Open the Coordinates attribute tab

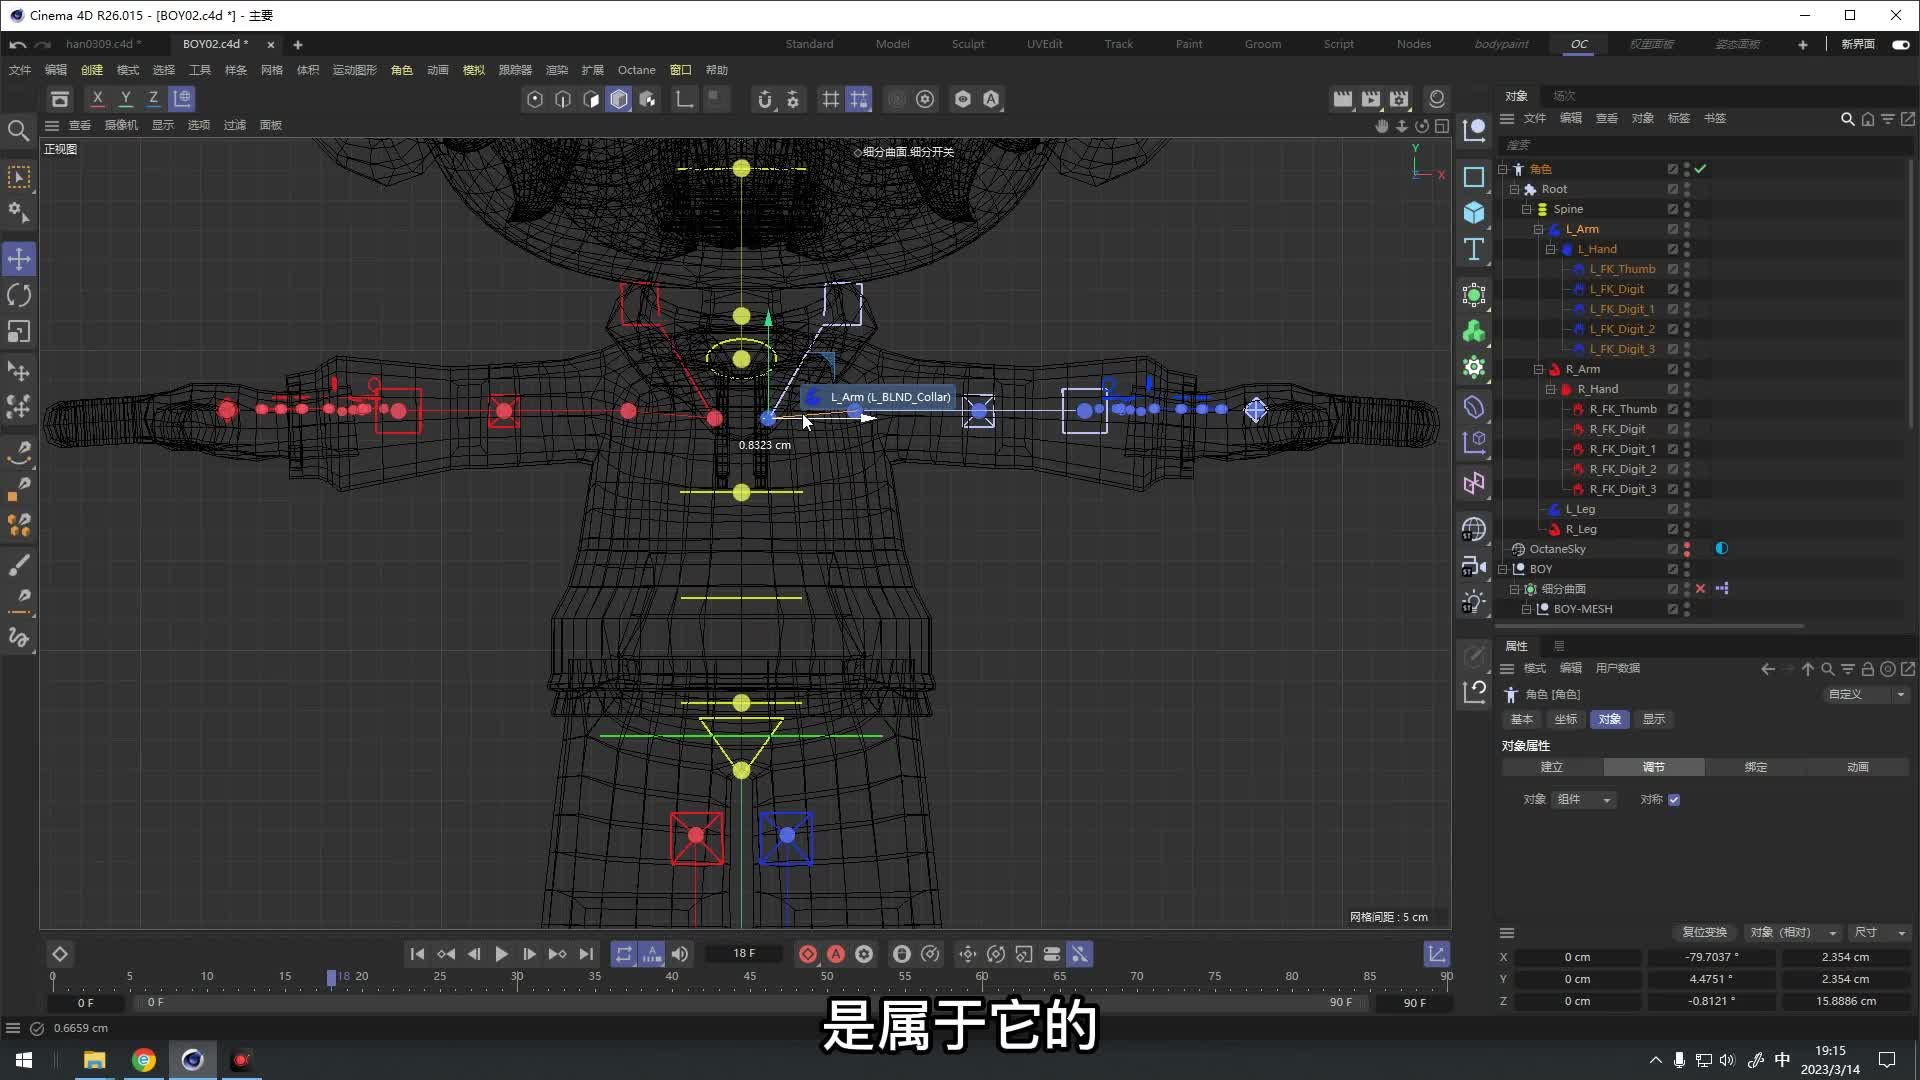pyautogui.click(x=1566, y=720)
